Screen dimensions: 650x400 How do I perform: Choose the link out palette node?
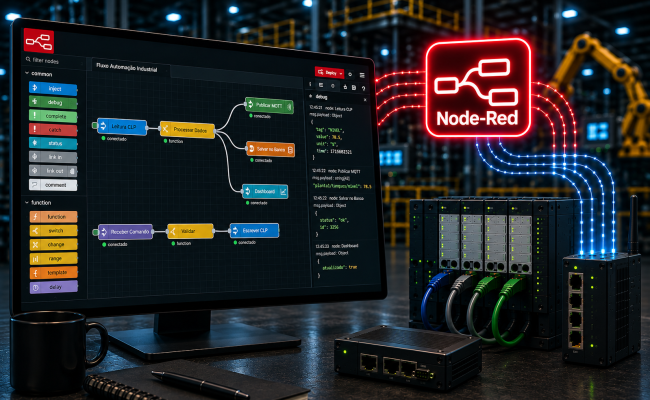(x=53, y=171)
